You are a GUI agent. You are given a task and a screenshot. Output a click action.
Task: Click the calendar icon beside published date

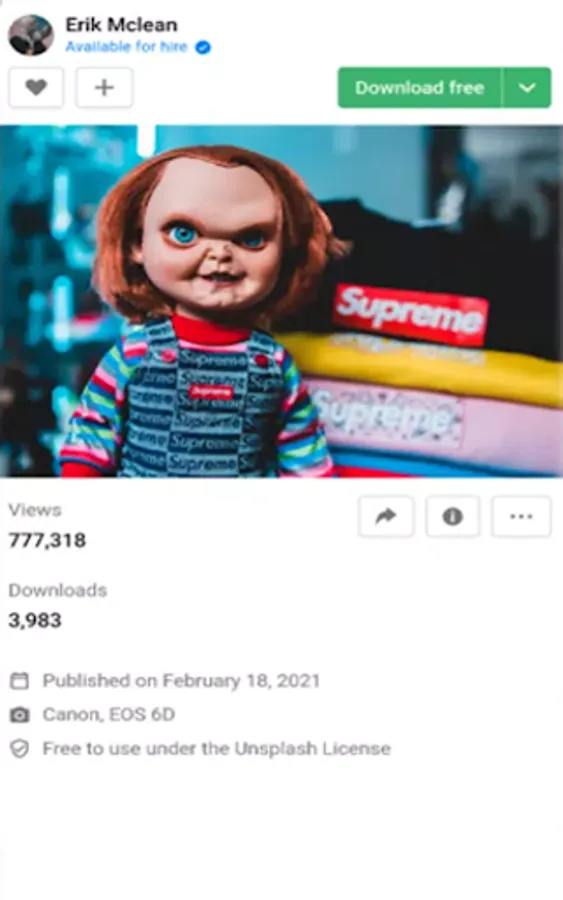tap(20, 681)
